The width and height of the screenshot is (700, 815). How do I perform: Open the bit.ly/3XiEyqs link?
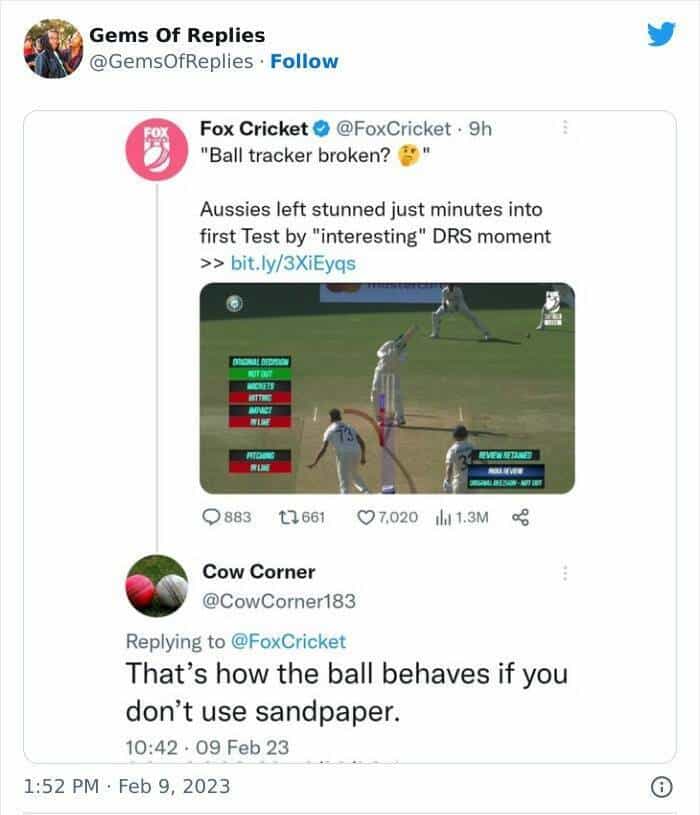coord(293,263)
